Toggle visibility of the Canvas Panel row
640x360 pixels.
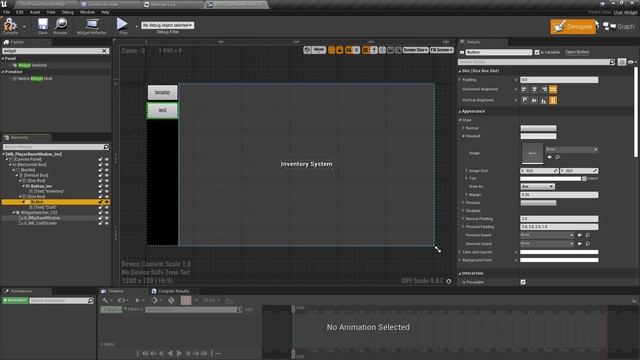107,160
